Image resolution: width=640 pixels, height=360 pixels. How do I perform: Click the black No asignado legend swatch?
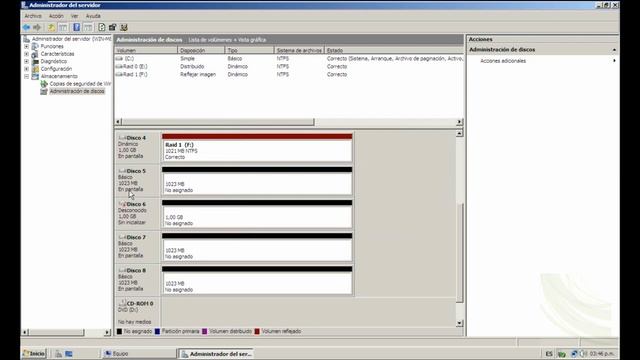tap(119, 331)
